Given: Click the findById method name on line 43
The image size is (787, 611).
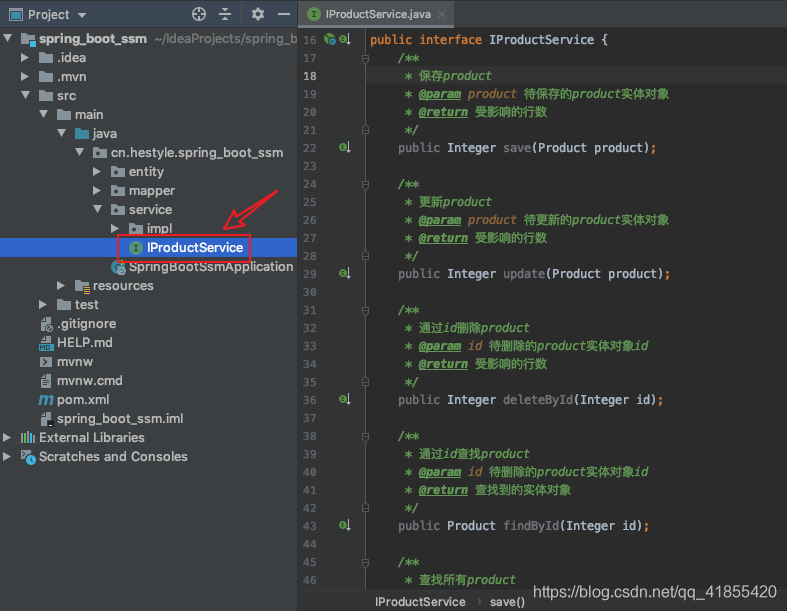Looking at the screenshot, I should [x=531, y=526].
